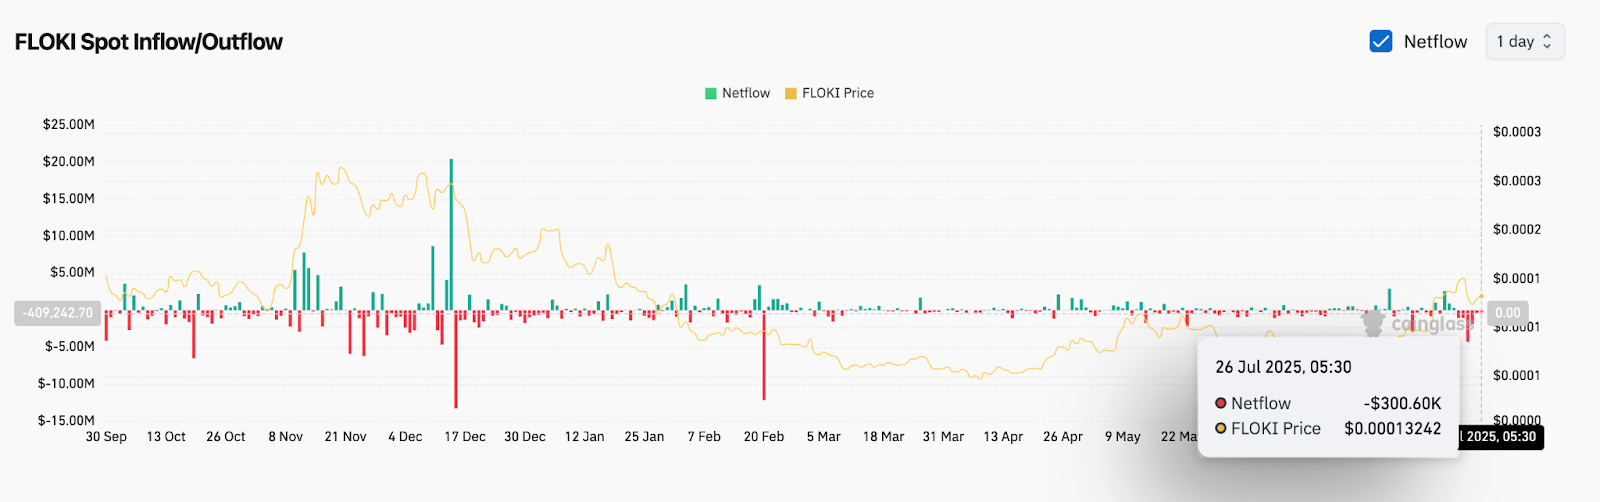Click the tooltip FLOKI Price value $0.00013242
Image resolution: width=1600 pixels, height=502 pixels.
(x=1393, y=428)
